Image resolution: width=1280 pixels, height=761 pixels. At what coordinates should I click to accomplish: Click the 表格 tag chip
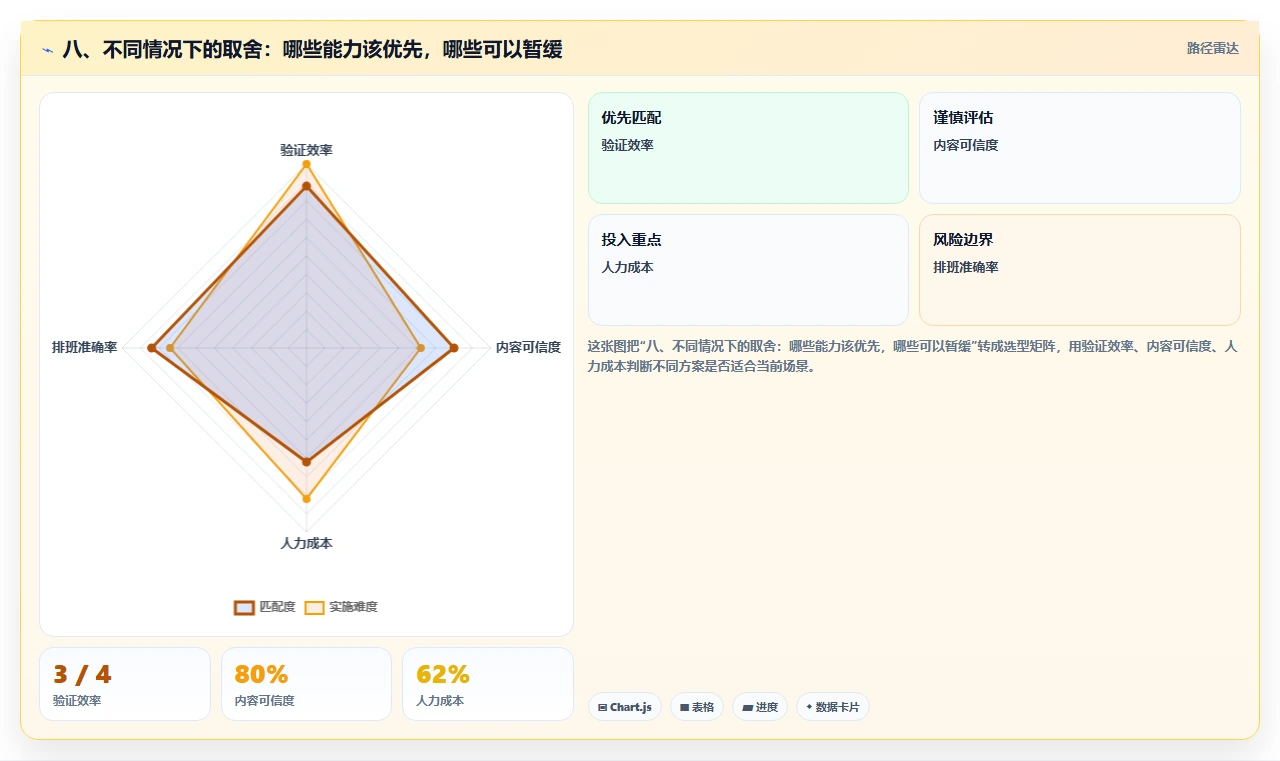click(697, 707)
